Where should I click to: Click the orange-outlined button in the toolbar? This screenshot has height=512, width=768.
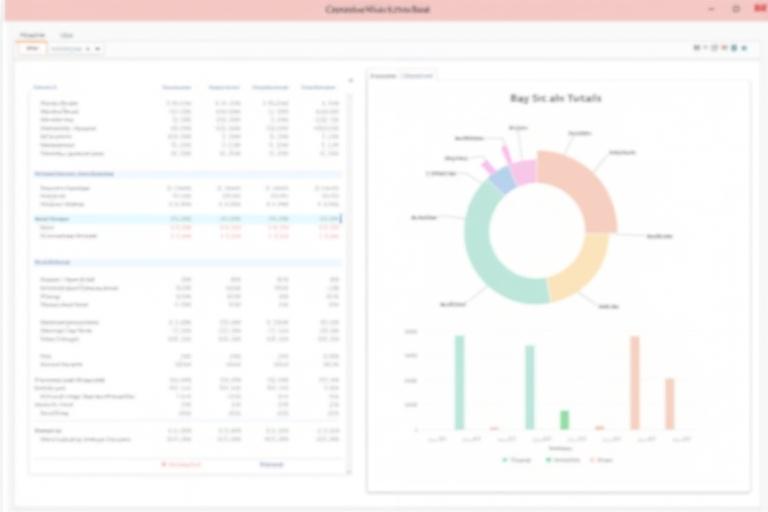(31, 48)
